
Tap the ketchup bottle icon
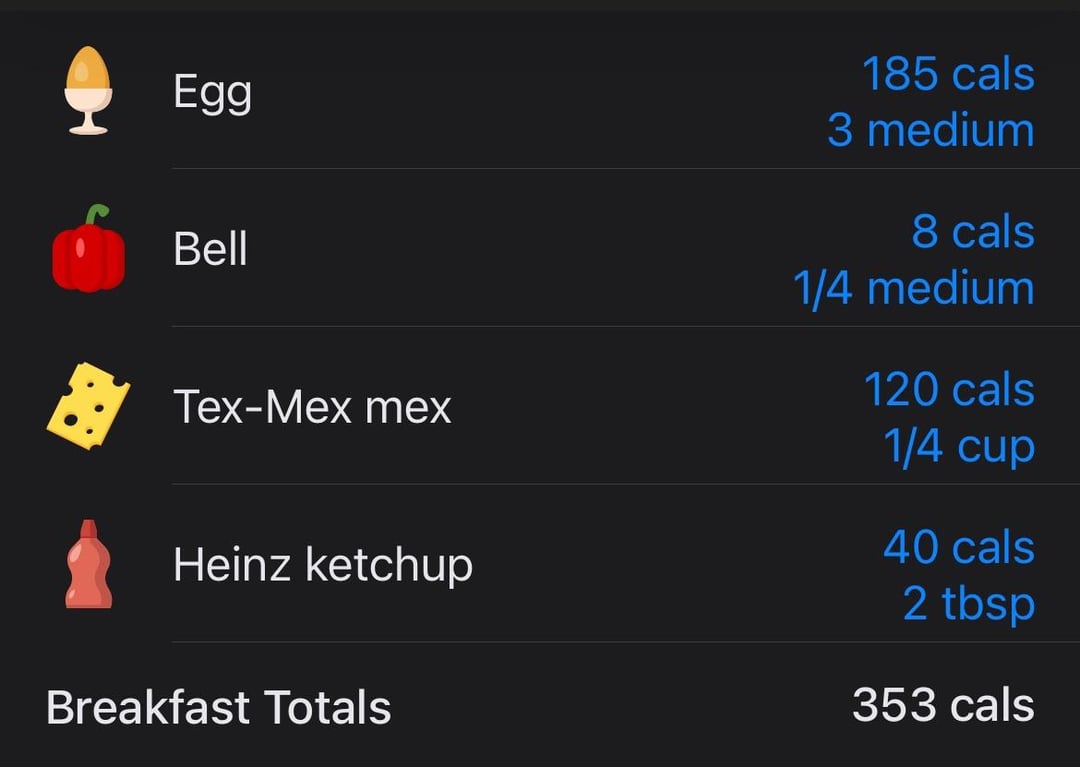[88, 564]
